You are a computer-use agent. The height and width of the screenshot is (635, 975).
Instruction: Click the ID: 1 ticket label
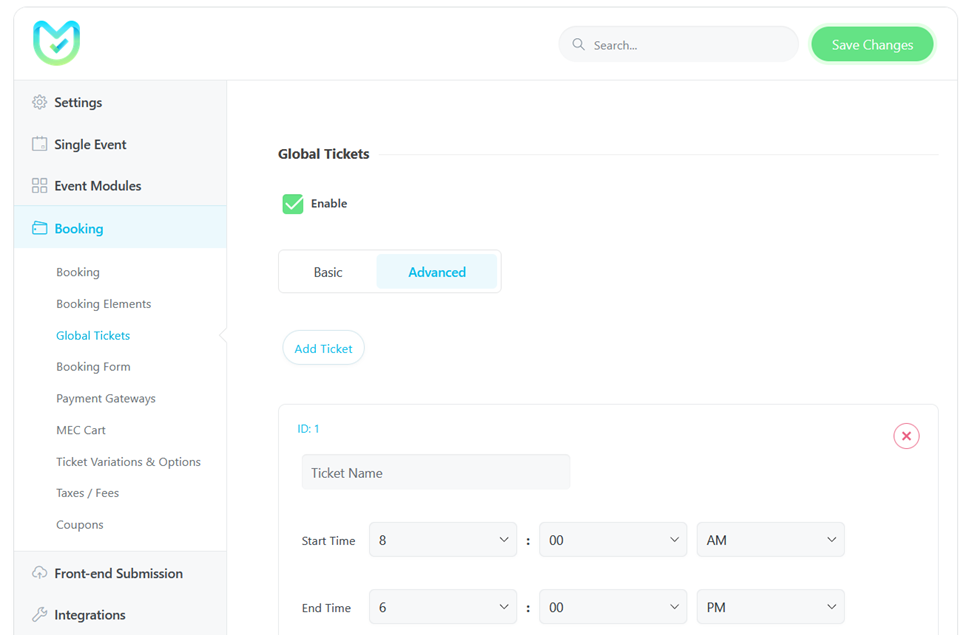pyautogui.click(x=308, y=429)
